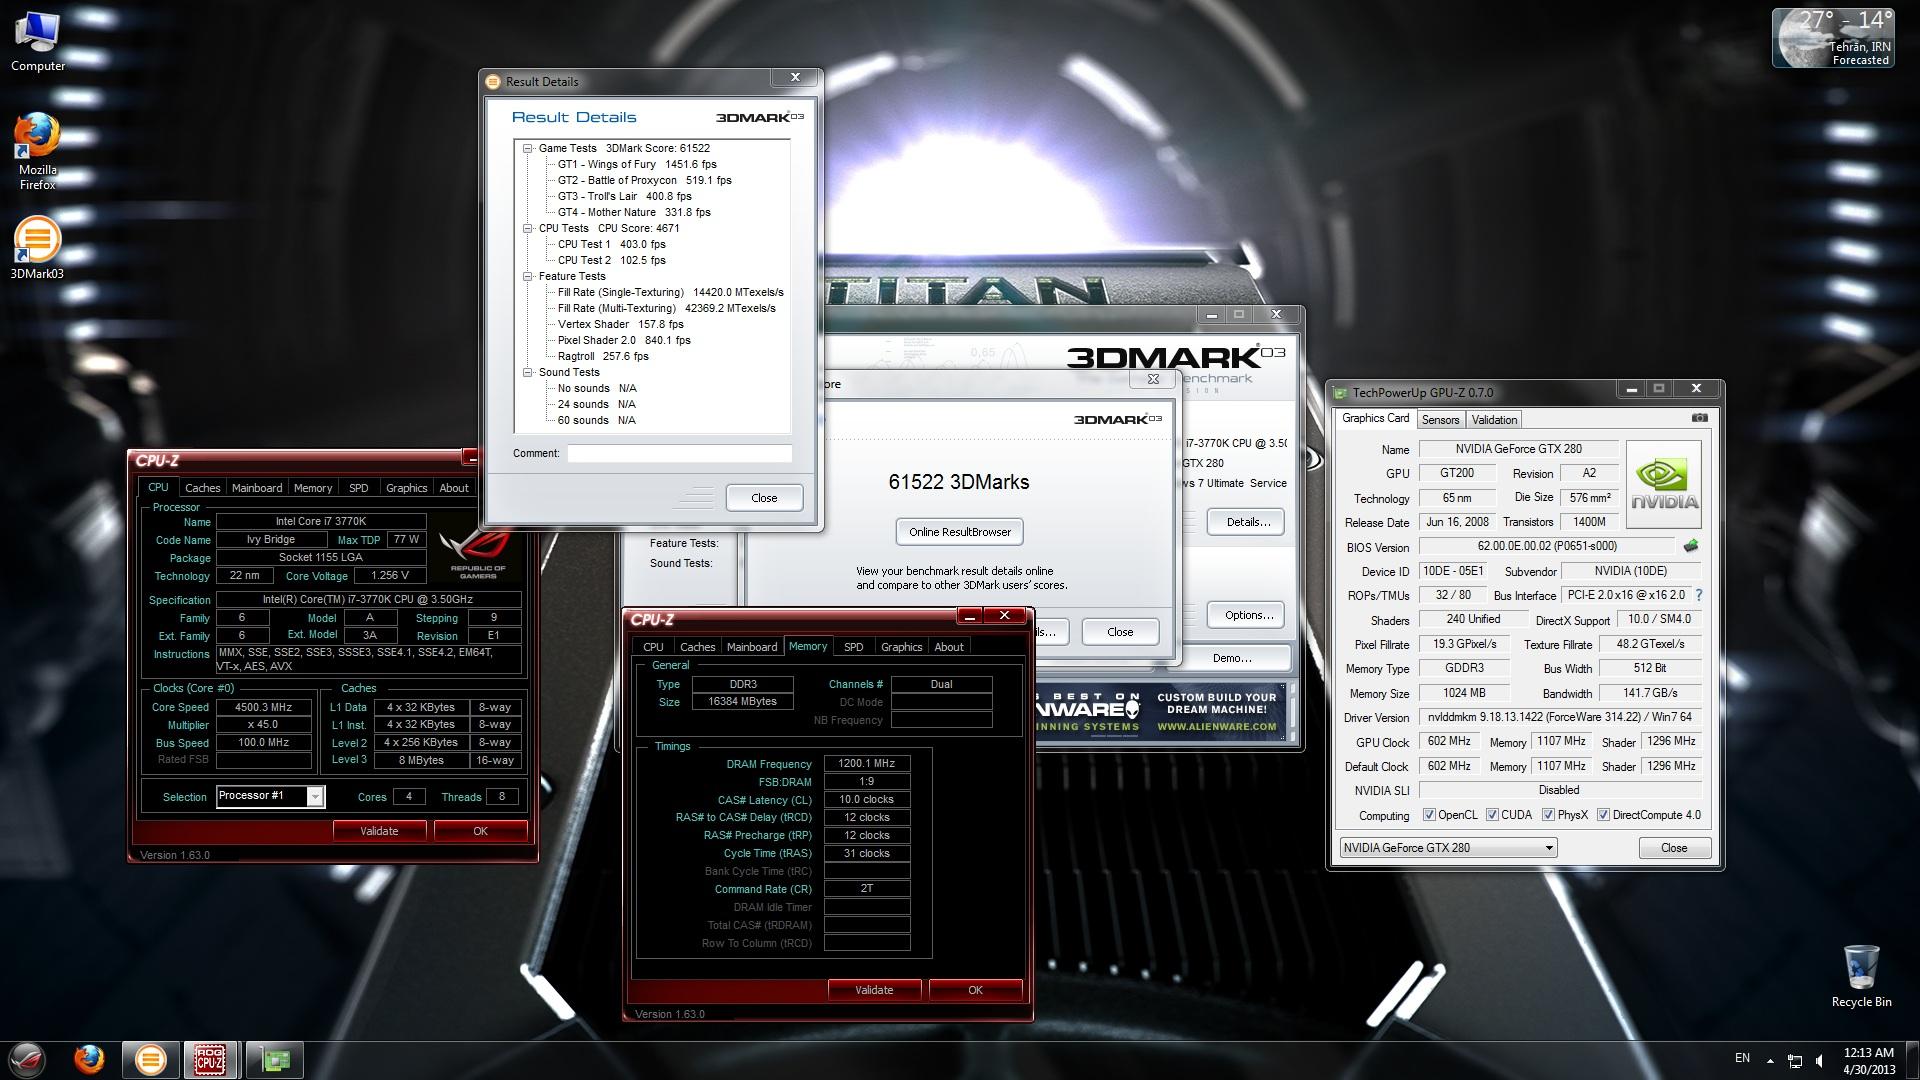Collapse the Sound Tests tree node
Viewport: 1920px width, 1080px height.
point(528,372)
